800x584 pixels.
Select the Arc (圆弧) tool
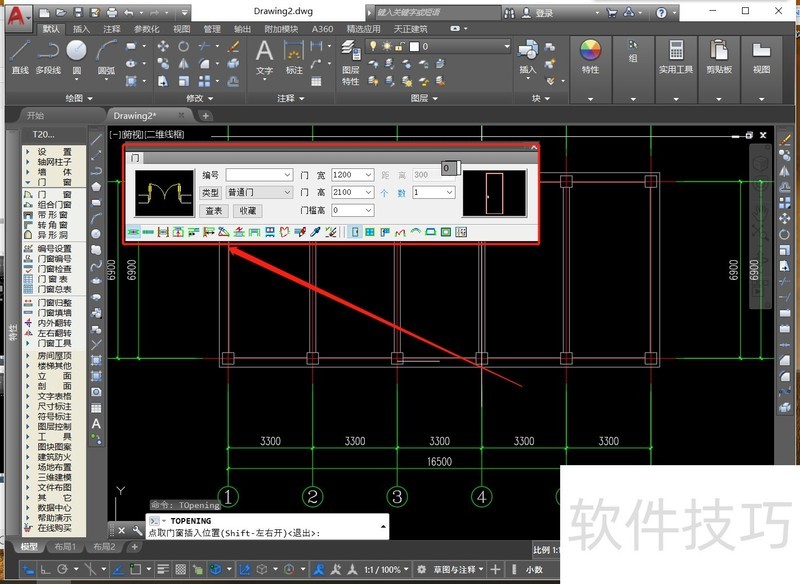coord(106,48)
